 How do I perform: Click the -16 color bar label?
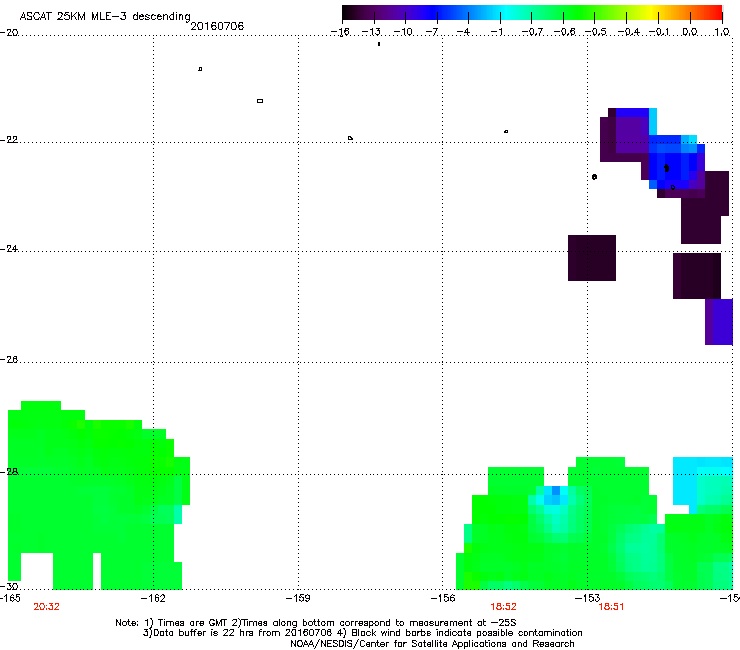(x=340, y=32)
